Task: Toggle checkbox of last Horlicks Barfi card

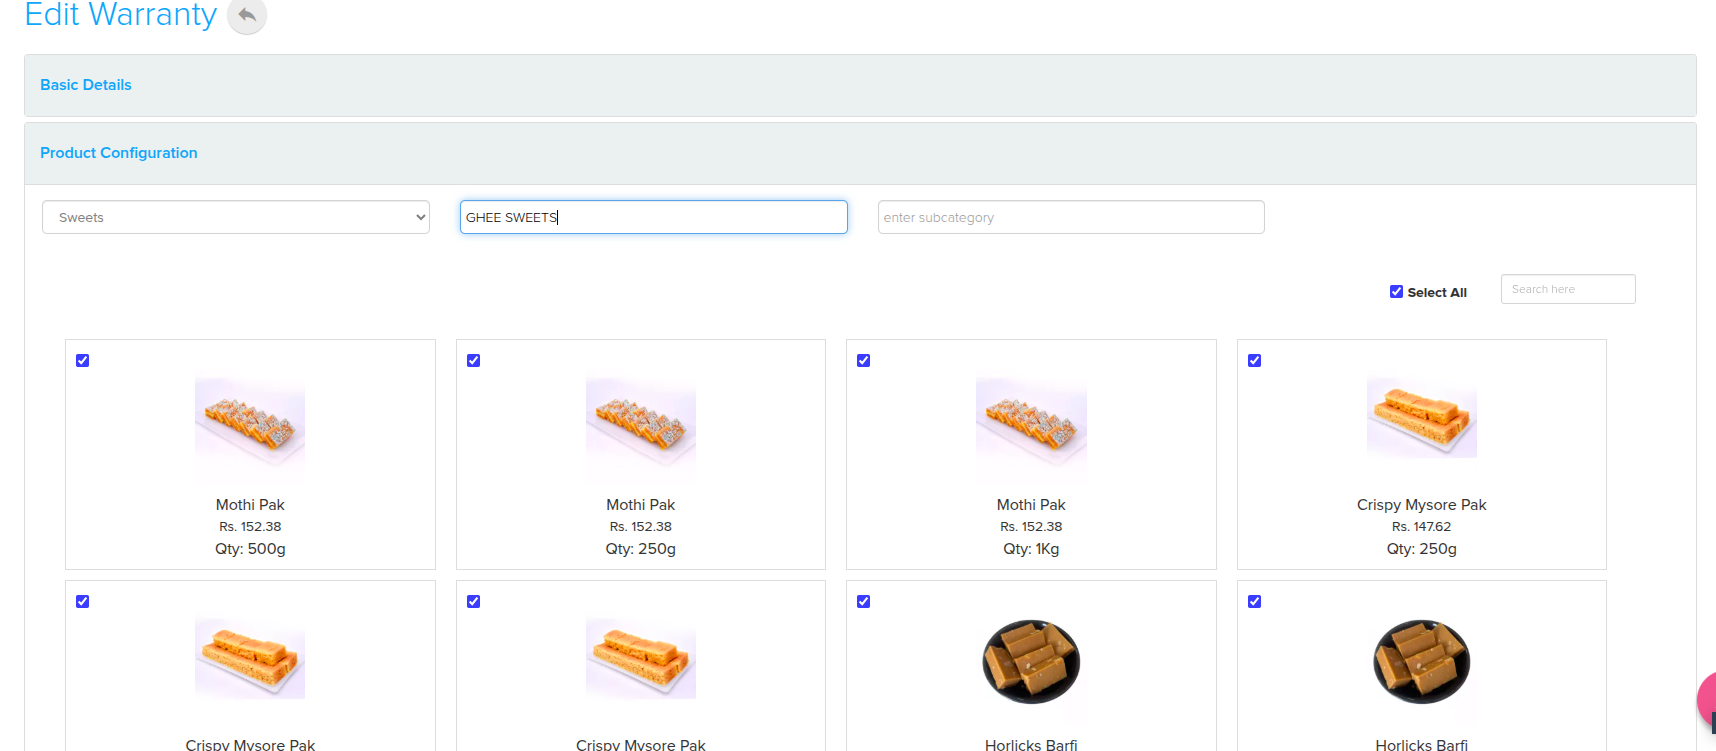Action: pyautogui.click(x=1255, y=601)
